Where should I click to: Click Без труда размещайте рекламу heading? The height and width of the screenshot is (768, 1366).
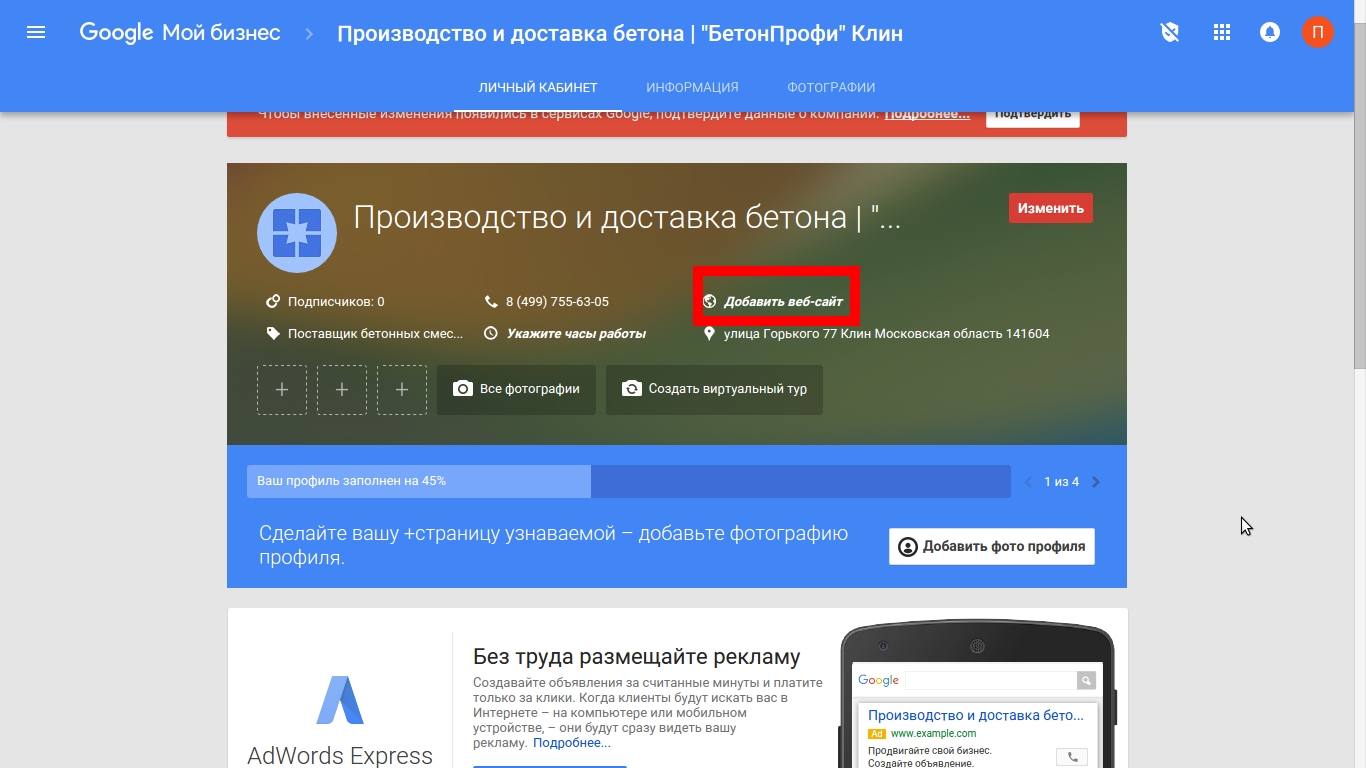click(637, 657)
